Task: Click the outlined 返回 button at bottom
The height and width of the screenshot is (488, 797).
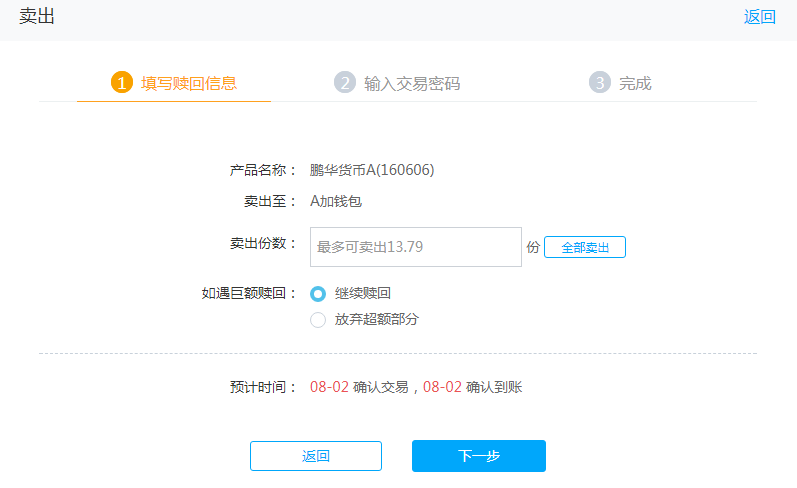Action: coord(316,456)
